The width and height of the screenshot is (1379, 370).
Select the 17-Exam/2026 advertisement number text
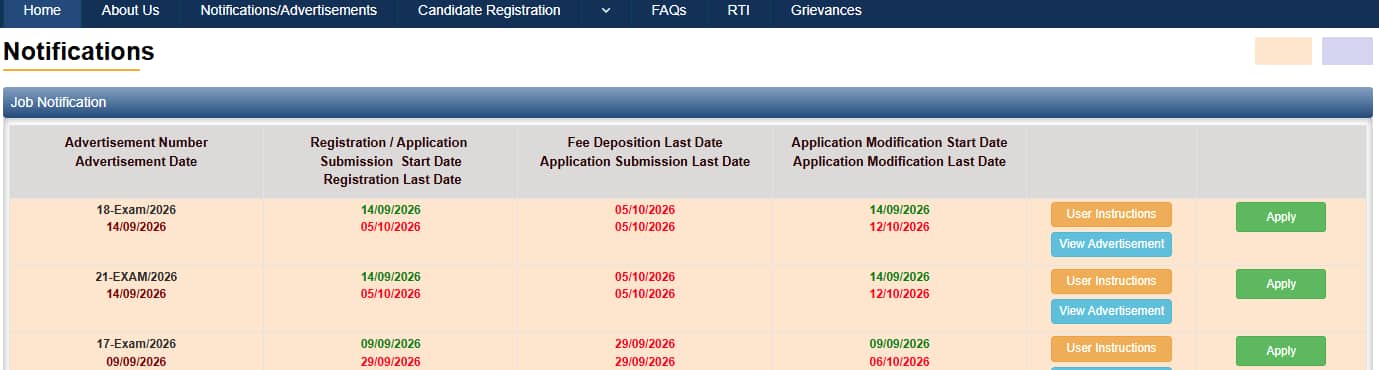(136, 344)
